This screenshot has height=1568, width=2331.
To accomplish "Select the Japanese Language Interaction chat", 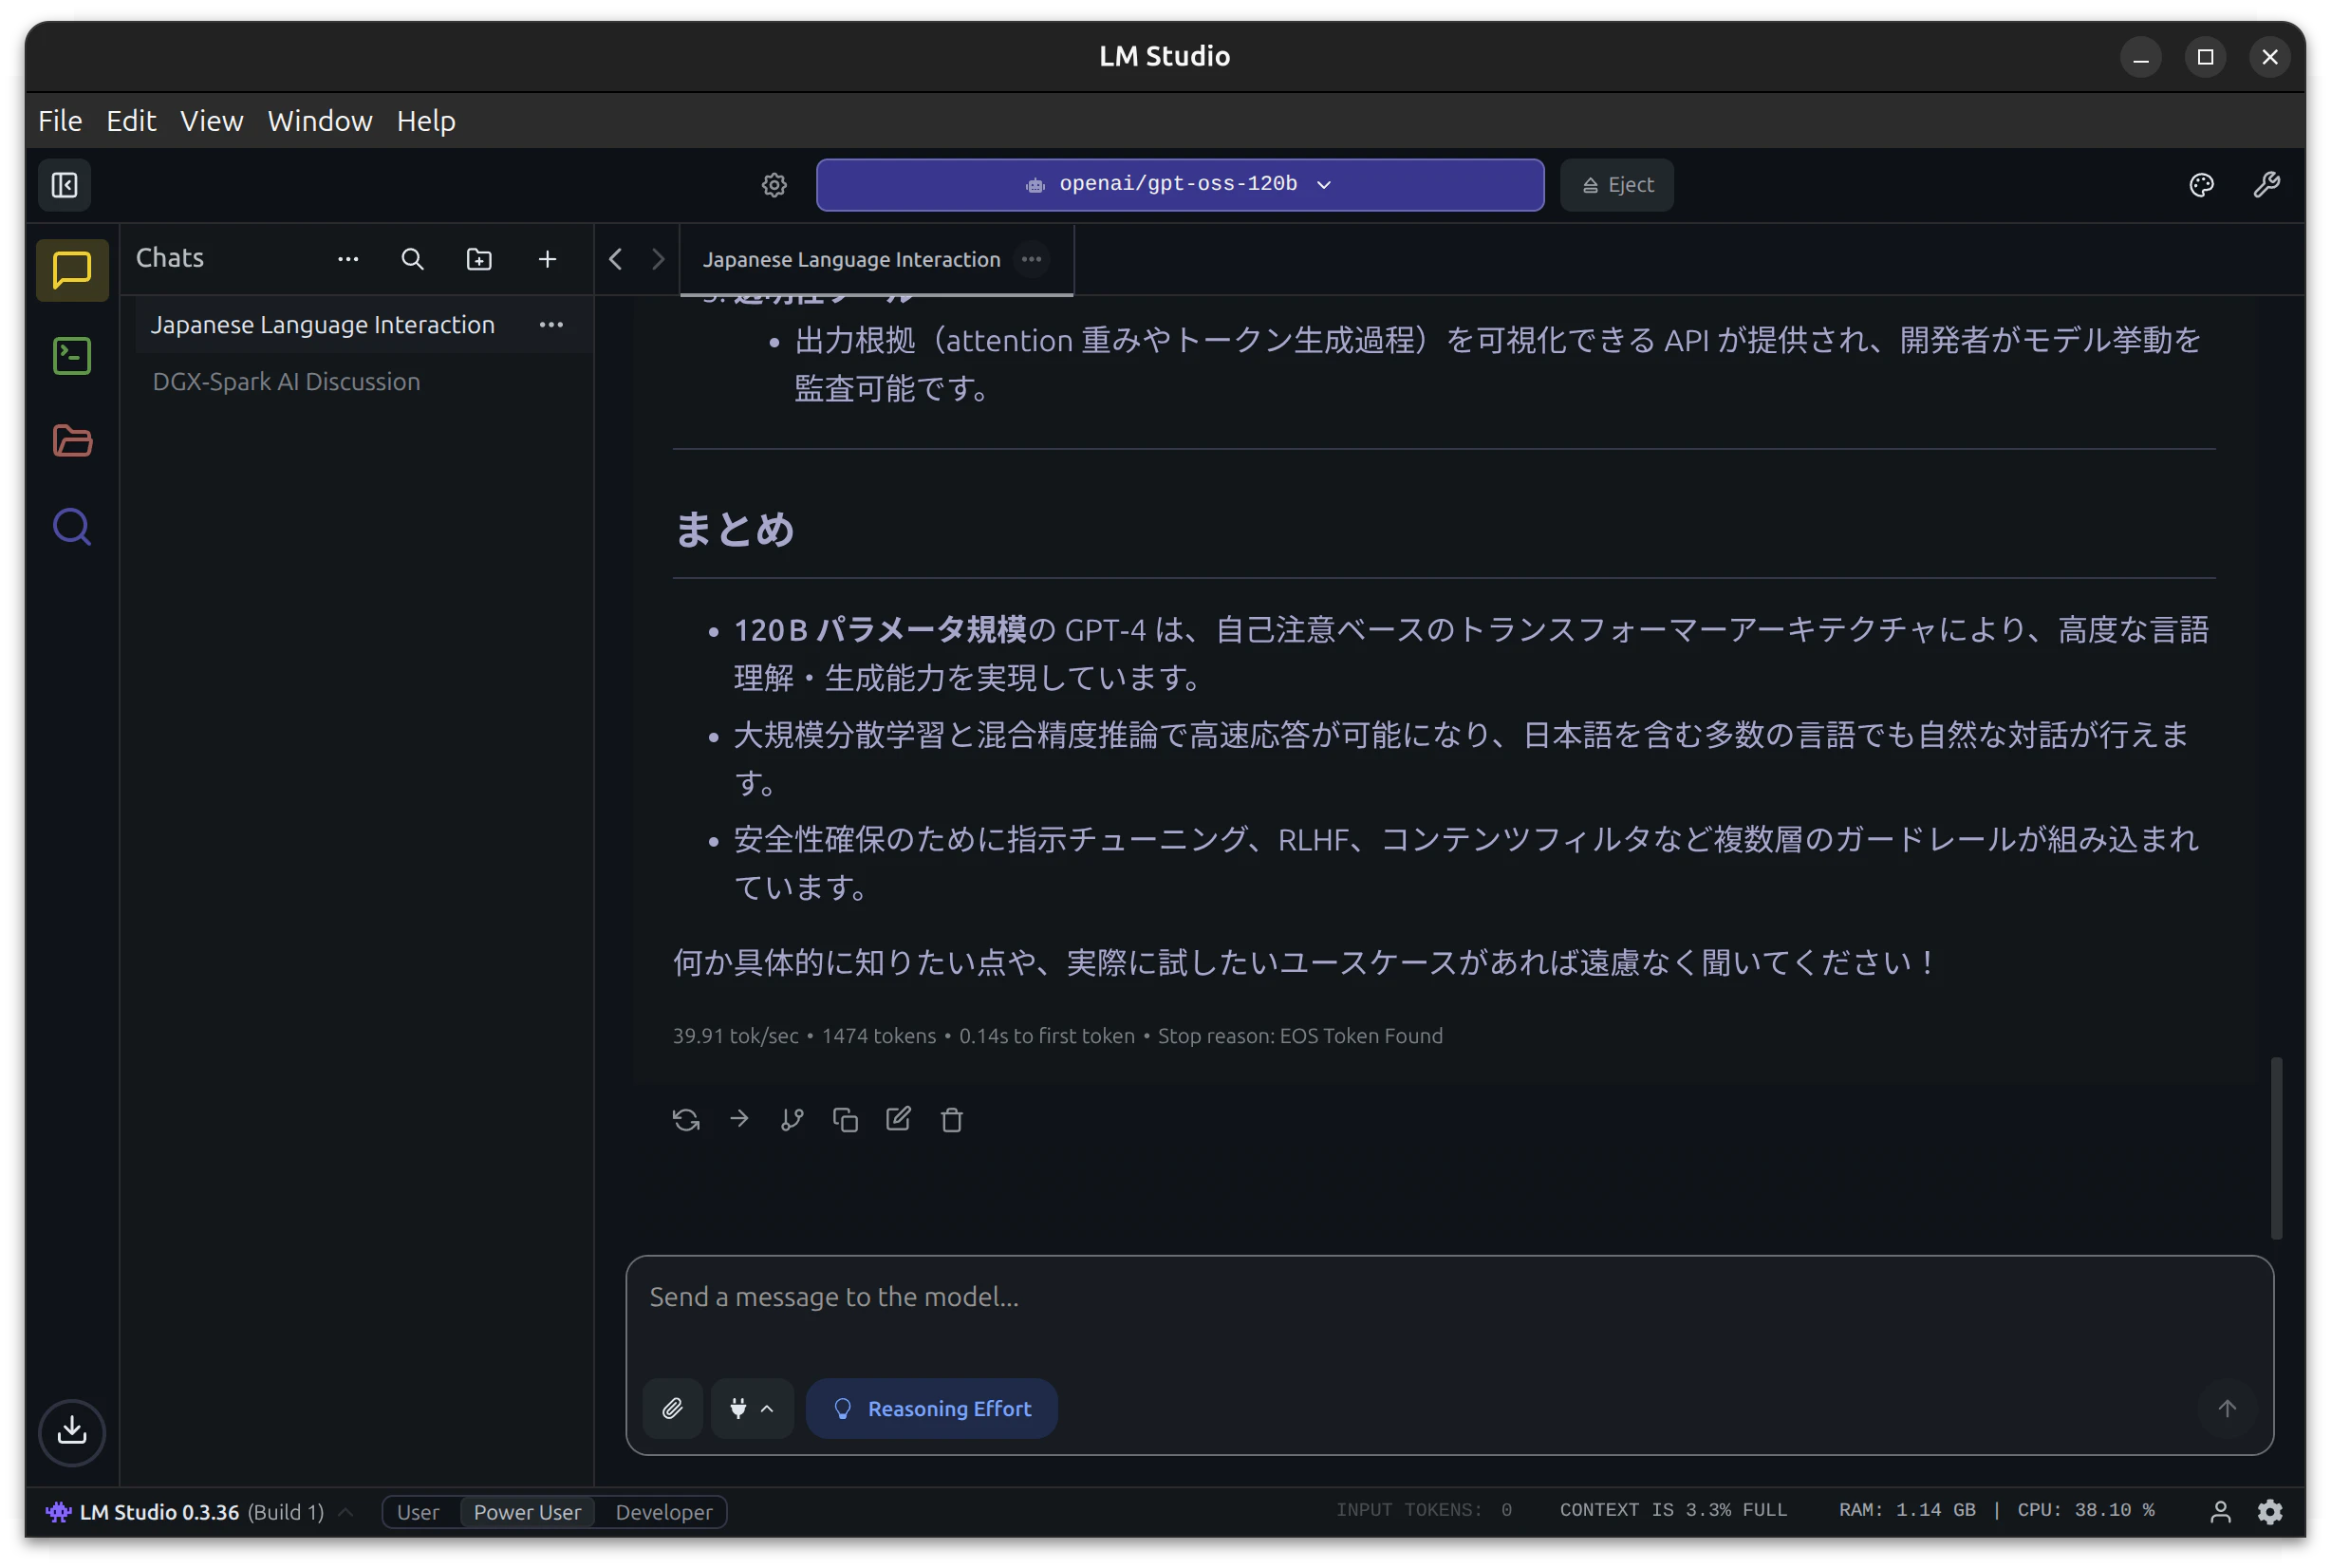I will [363, 325].
